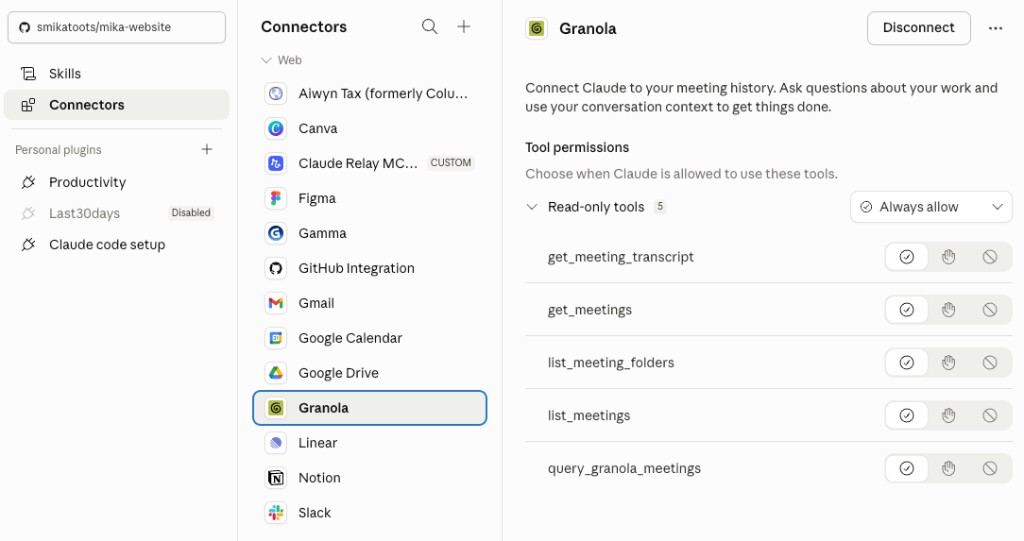Click the Notion connector icon

pyautogui.click(x=276, y=478)
